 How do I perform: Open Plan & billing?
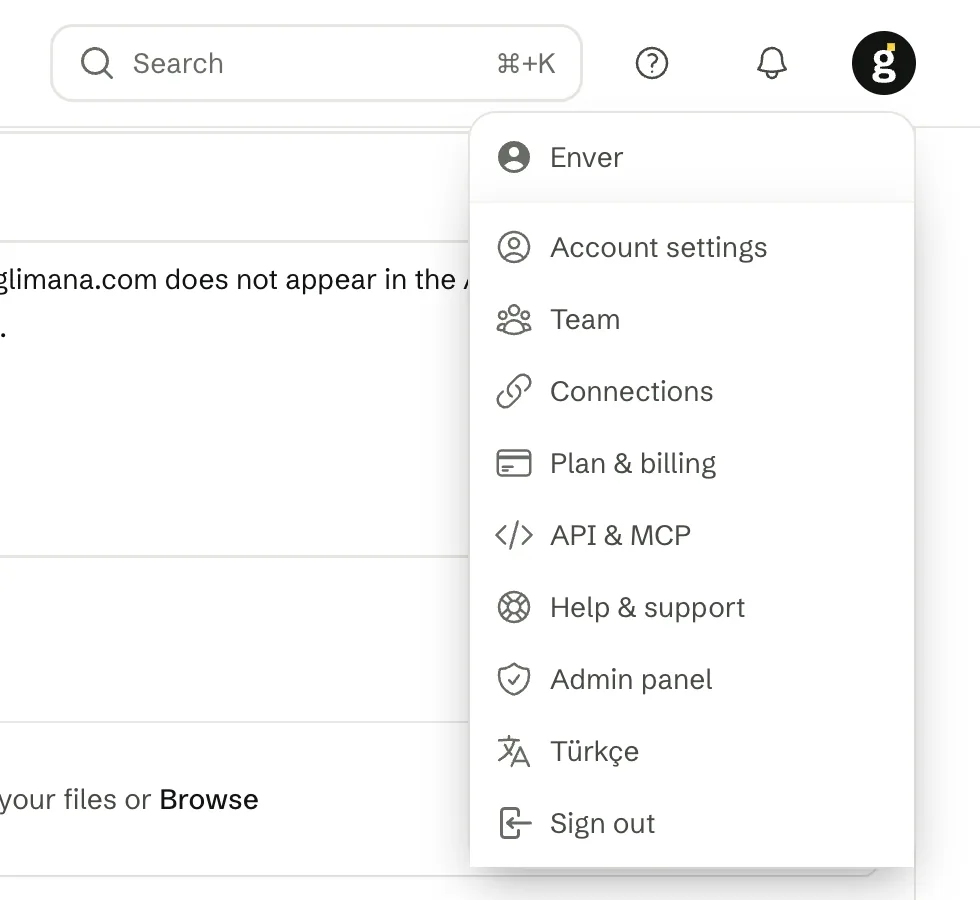click(692, 463)
